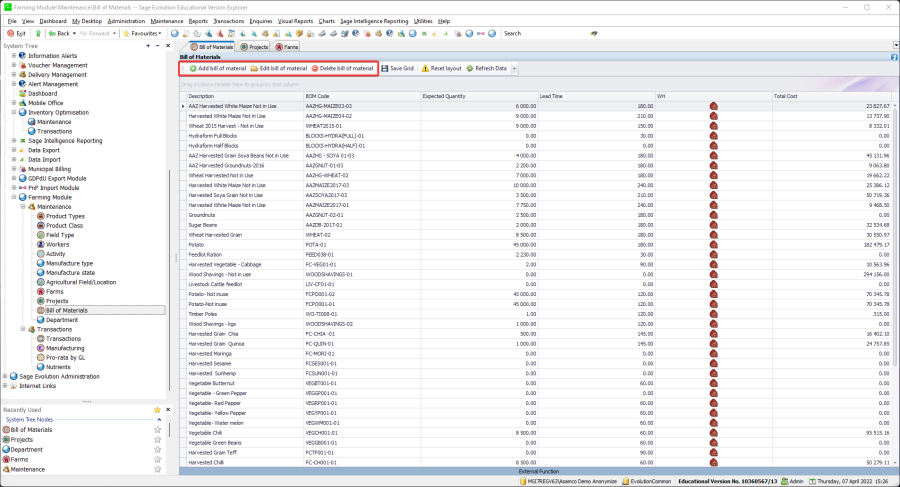Collapse the Farming Module tree node
Screen dimensions: 900x487
coord(14,197)
